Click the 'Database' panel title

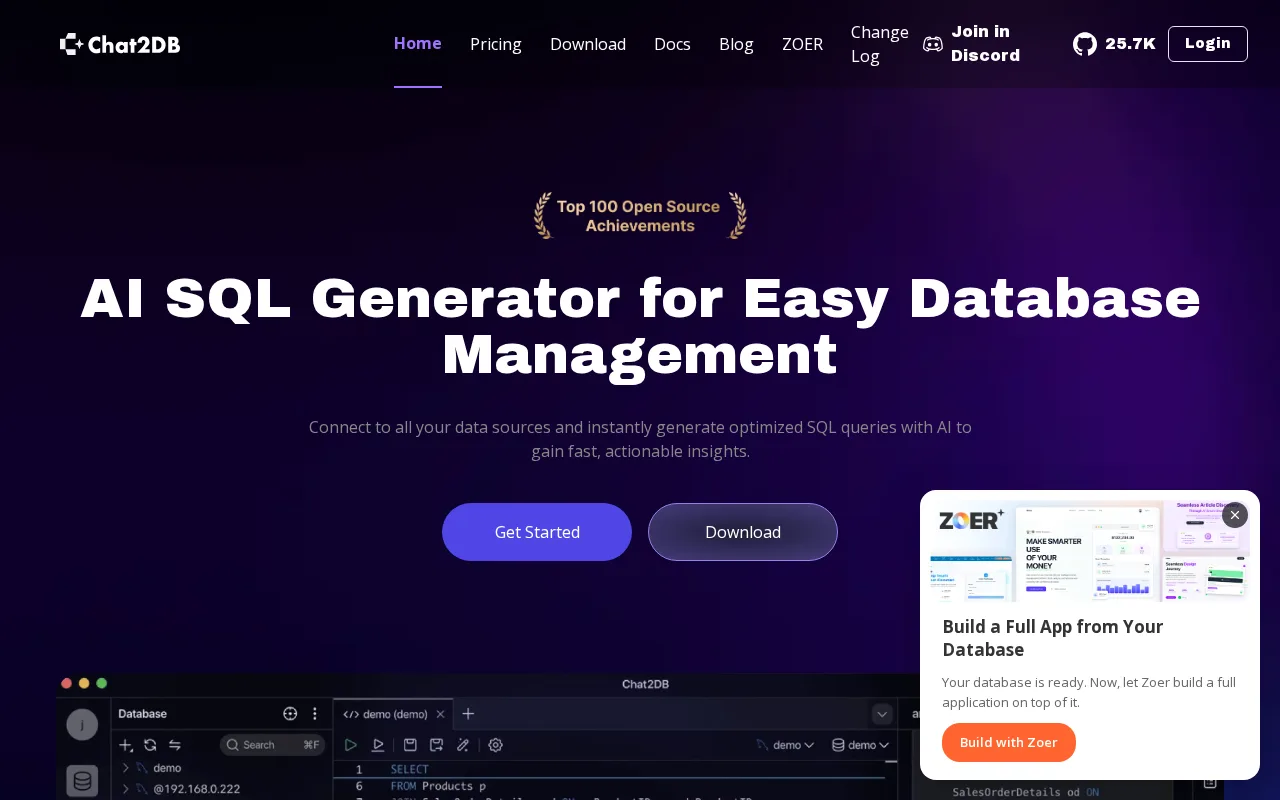[x=143, y=714]
